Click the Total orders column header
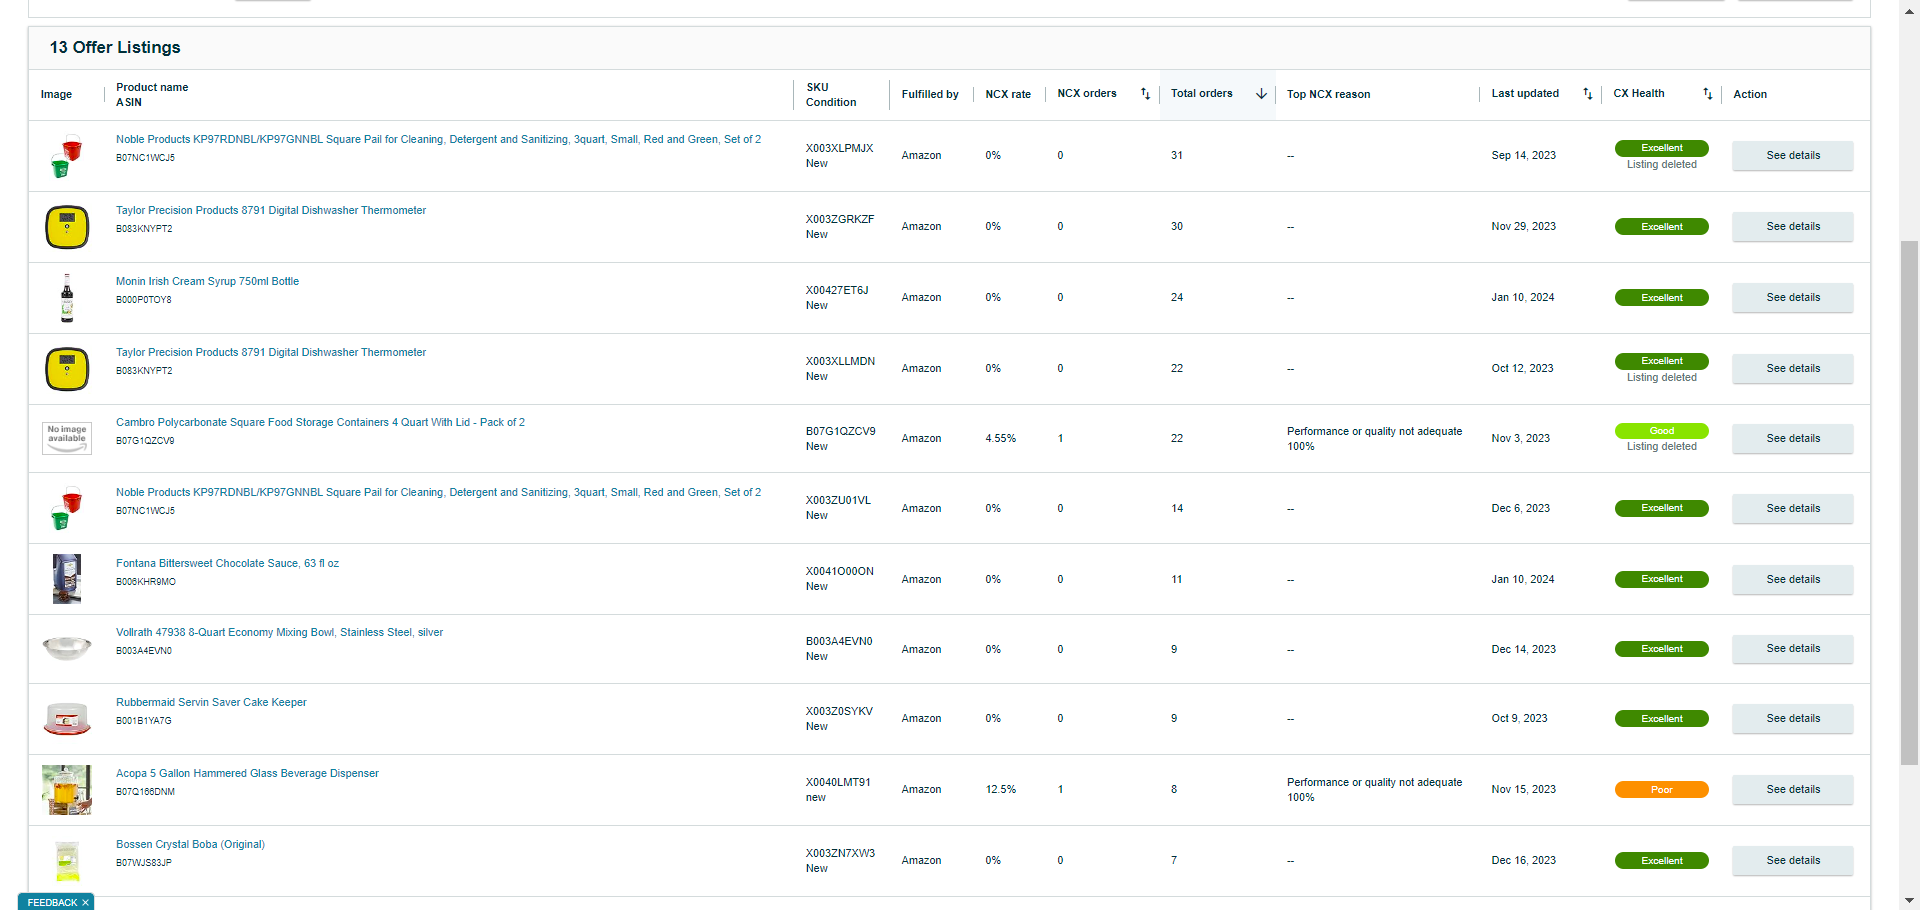 pyautogui.click(x=1201, y=94)
